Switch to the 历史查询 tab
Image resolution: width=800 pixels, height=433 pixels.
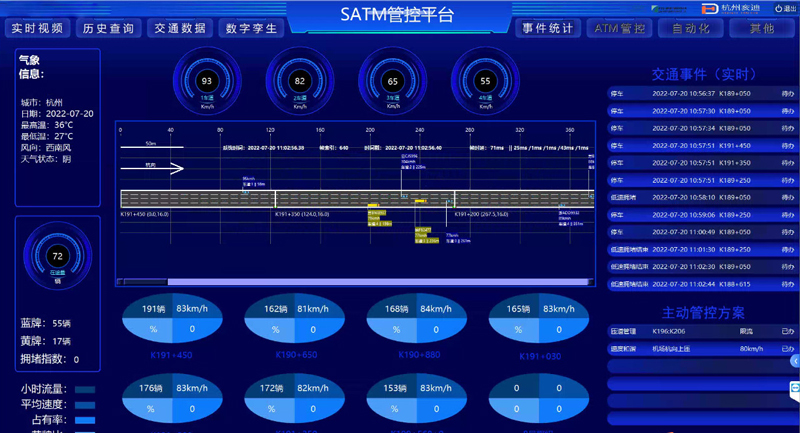click(109, 29)
